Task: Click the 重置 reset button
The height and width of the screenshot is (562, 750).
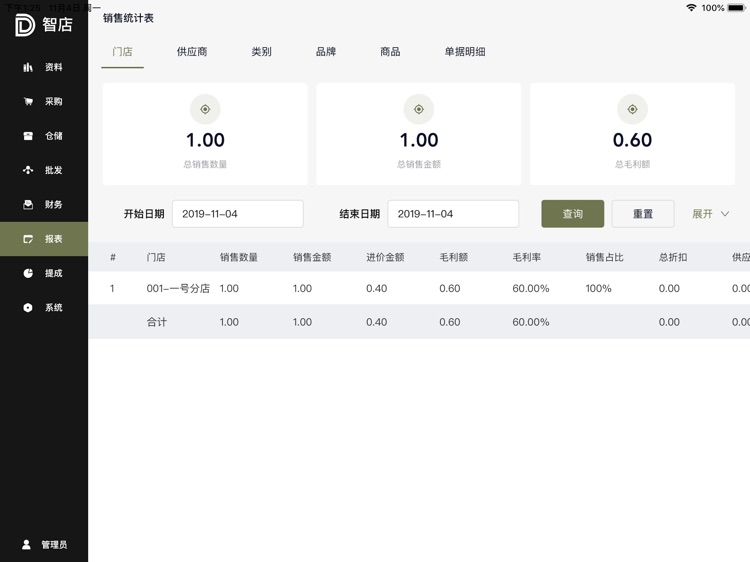Action: click(x=643, y=214)
